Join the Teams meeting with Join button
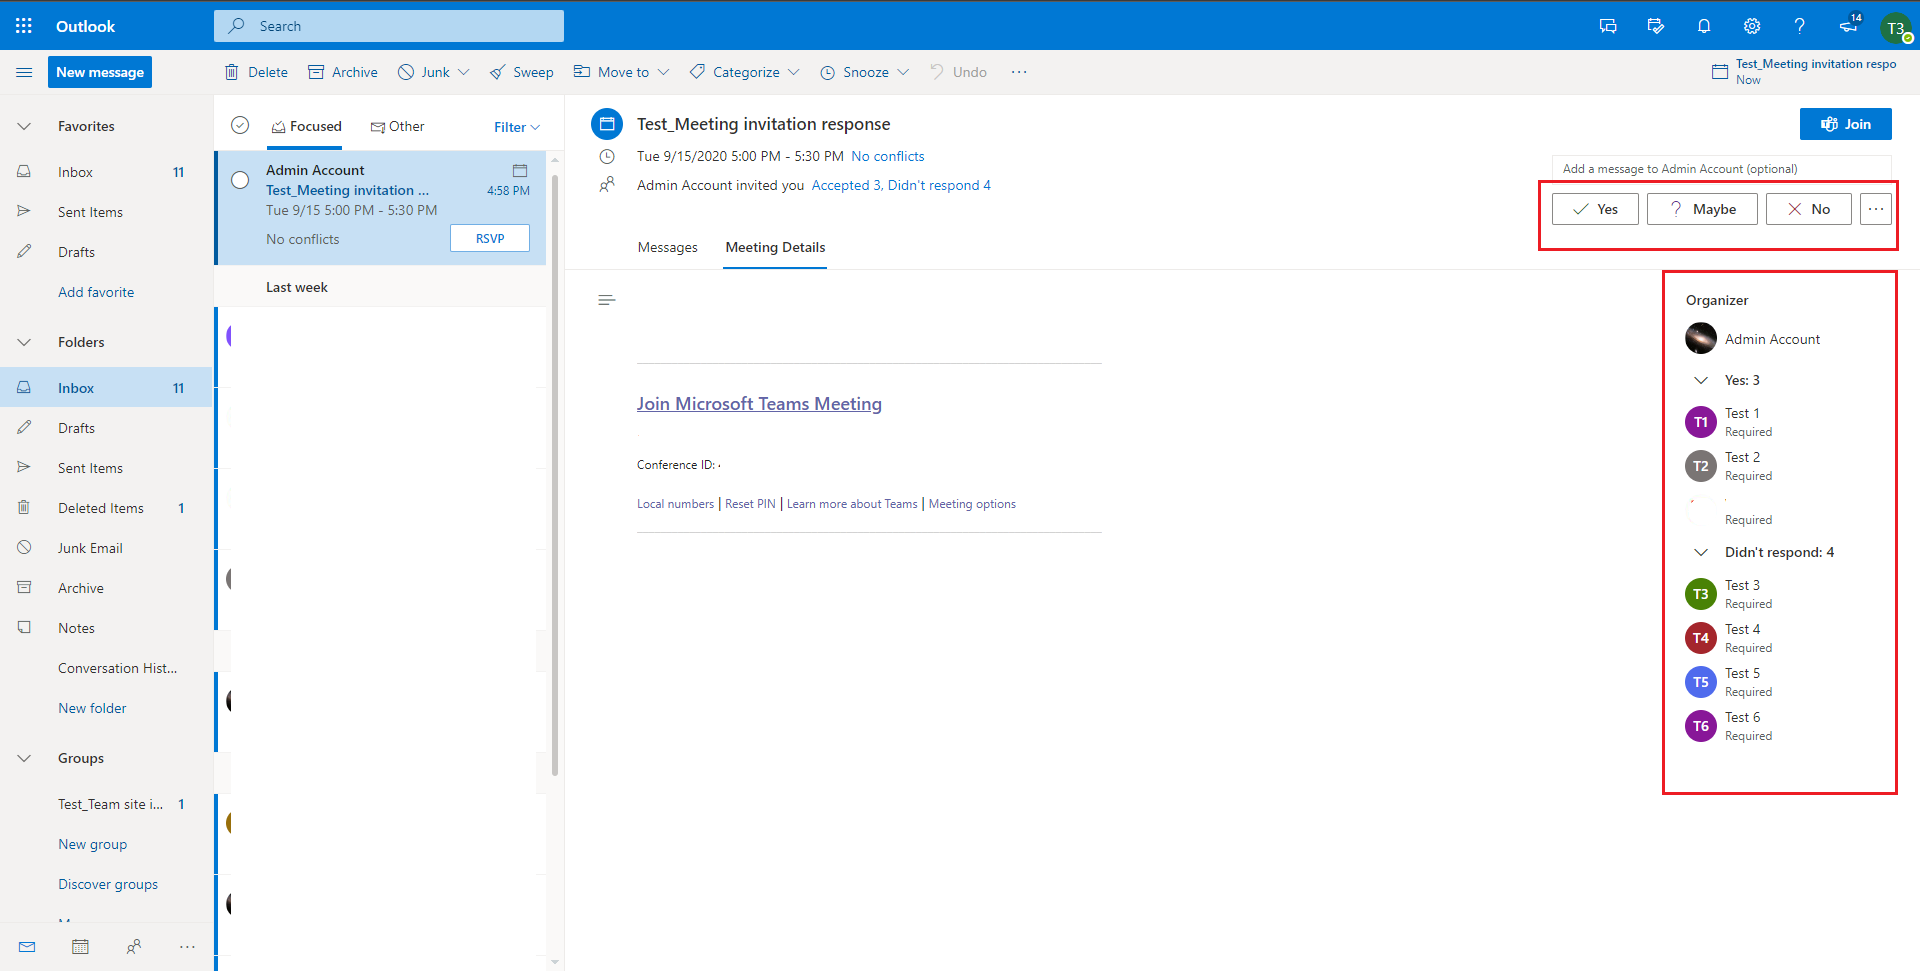This screenshot has height=971, width=1920. (x=1846, y=124)
